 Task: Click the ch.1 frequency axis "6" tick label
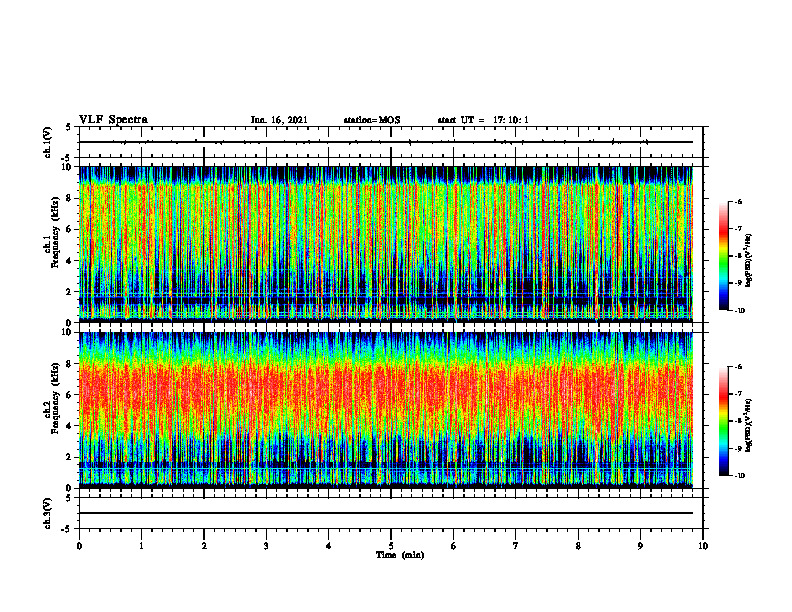coord(70,229)
